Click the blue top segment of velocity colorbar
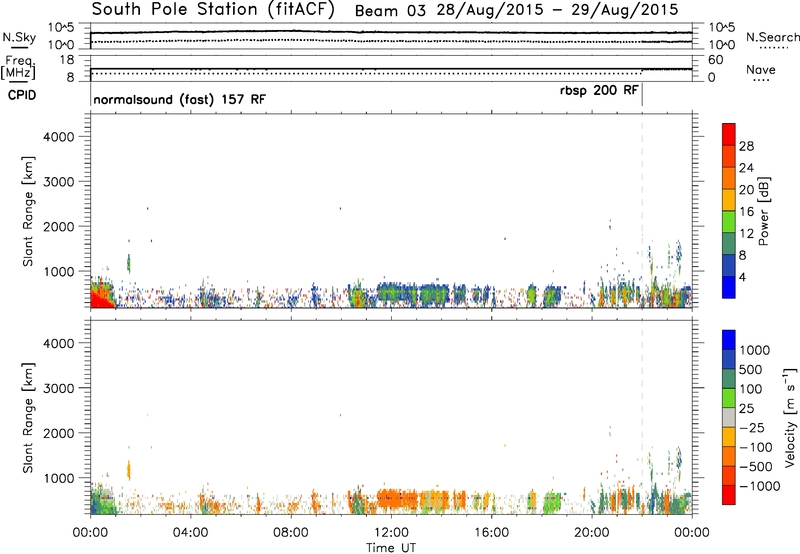Screen dimensions: 800x554 point(729,340)
